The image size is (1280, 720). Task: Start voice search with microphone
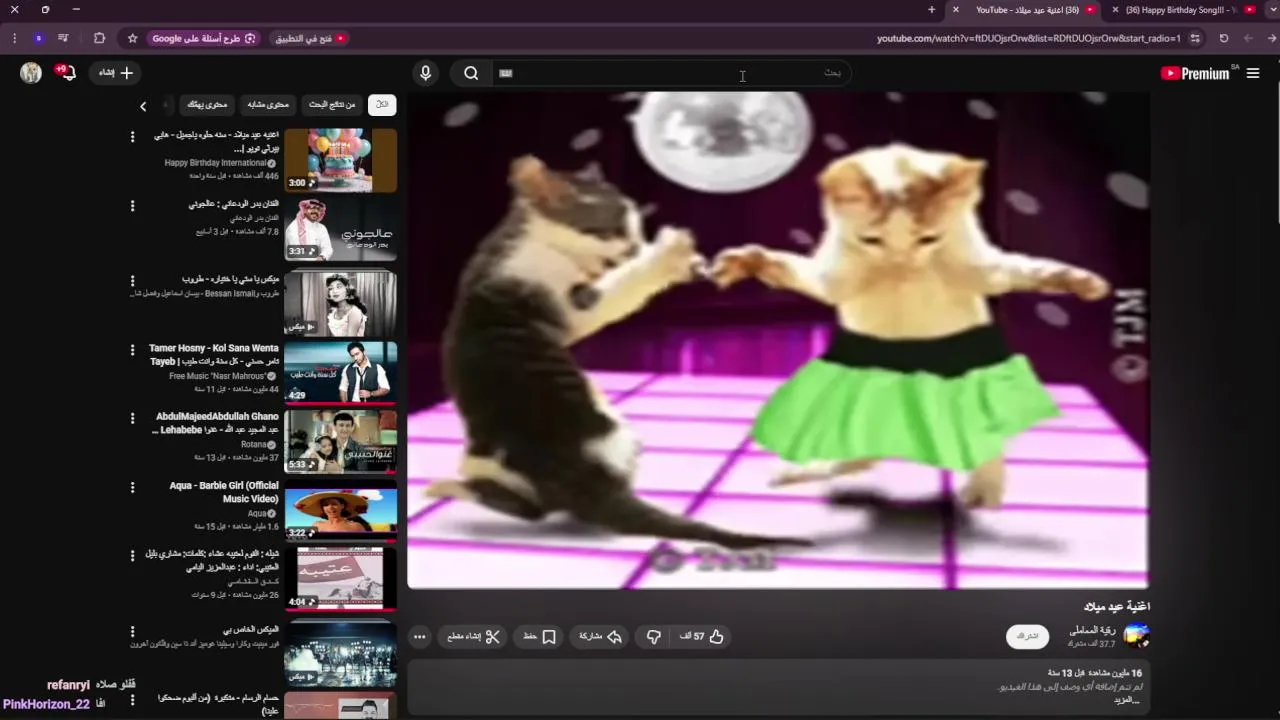(x=425, y=73)
